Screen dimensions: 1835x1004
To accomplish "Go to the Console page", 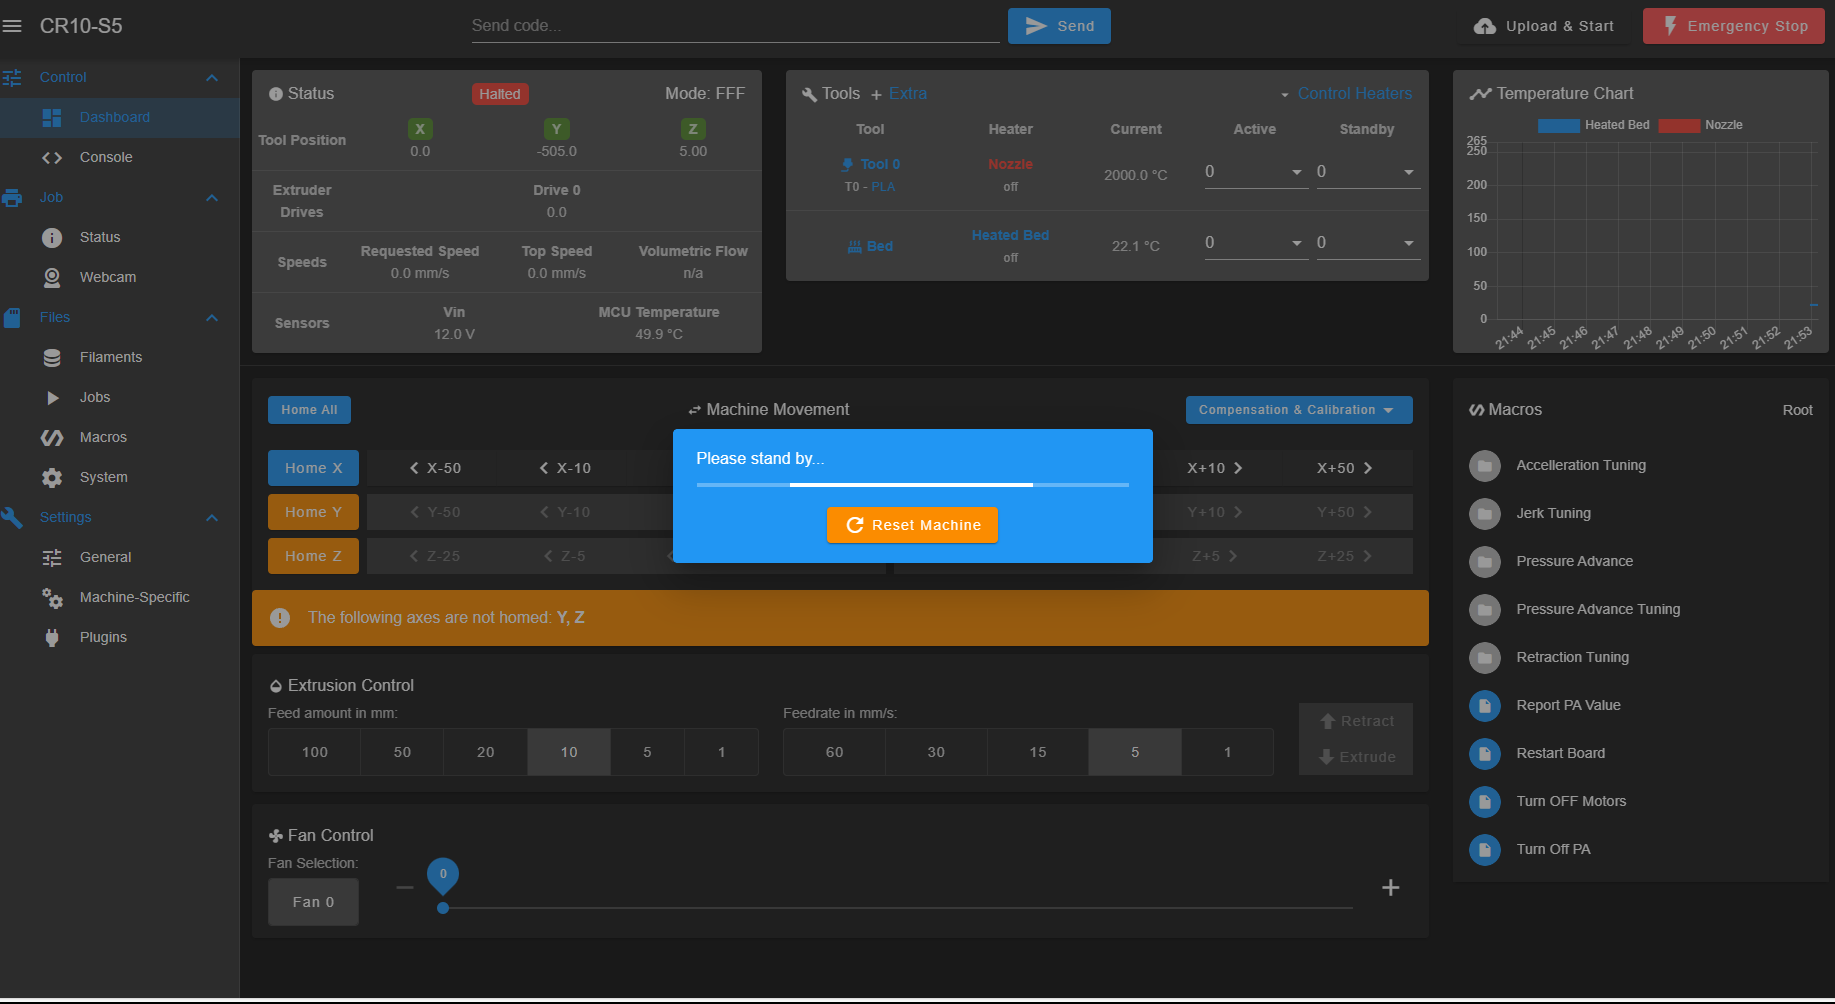I will [120, 157].
